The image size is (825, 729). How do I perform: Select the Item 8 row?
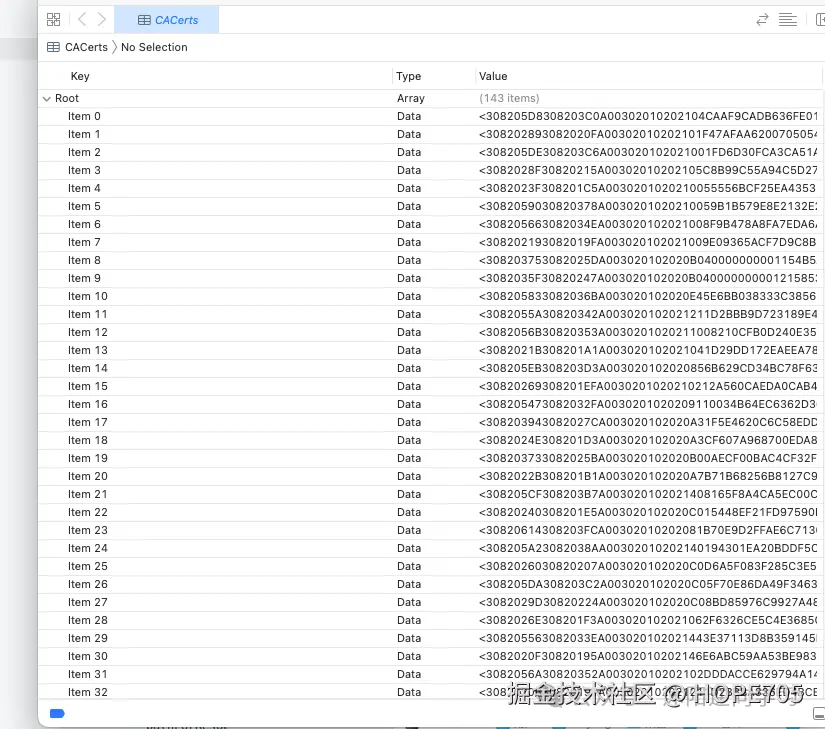click(x=430, y=260)
